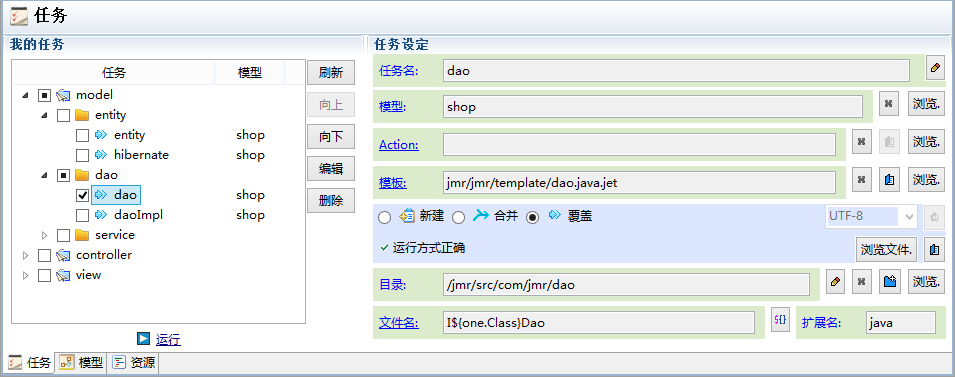
Task: Open the template file icon in the 模板 row
Action: tap(889, 180)
